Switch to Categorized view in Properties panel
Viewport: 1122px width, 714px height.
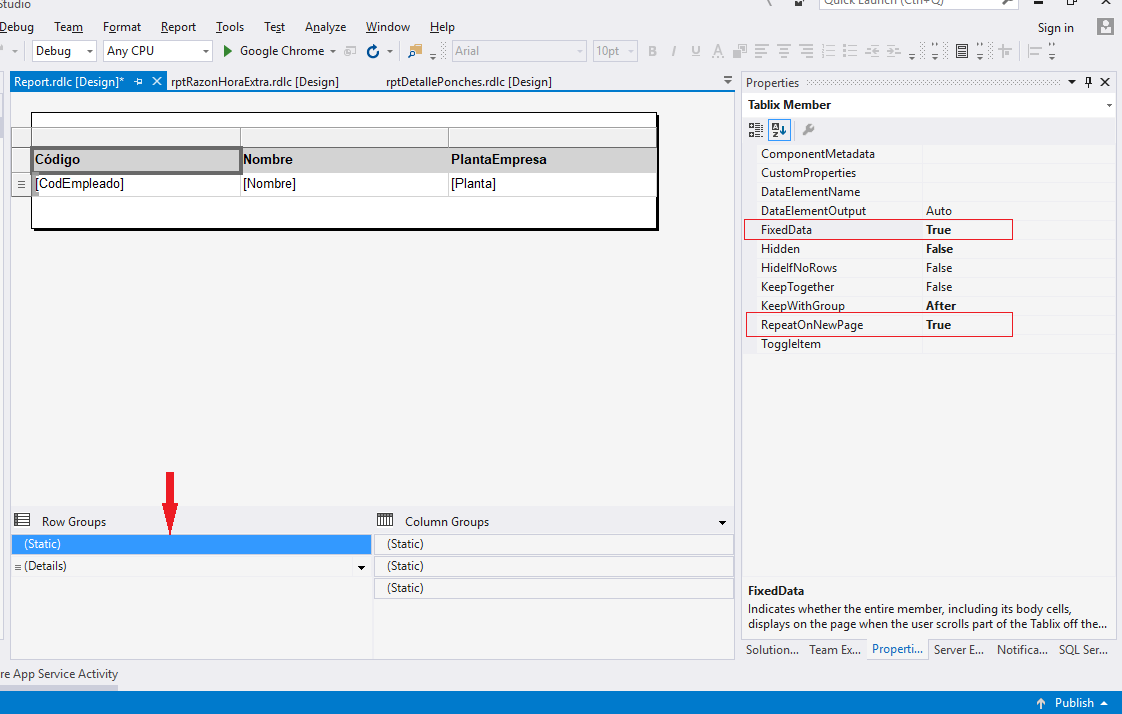(x=754, y=129)
